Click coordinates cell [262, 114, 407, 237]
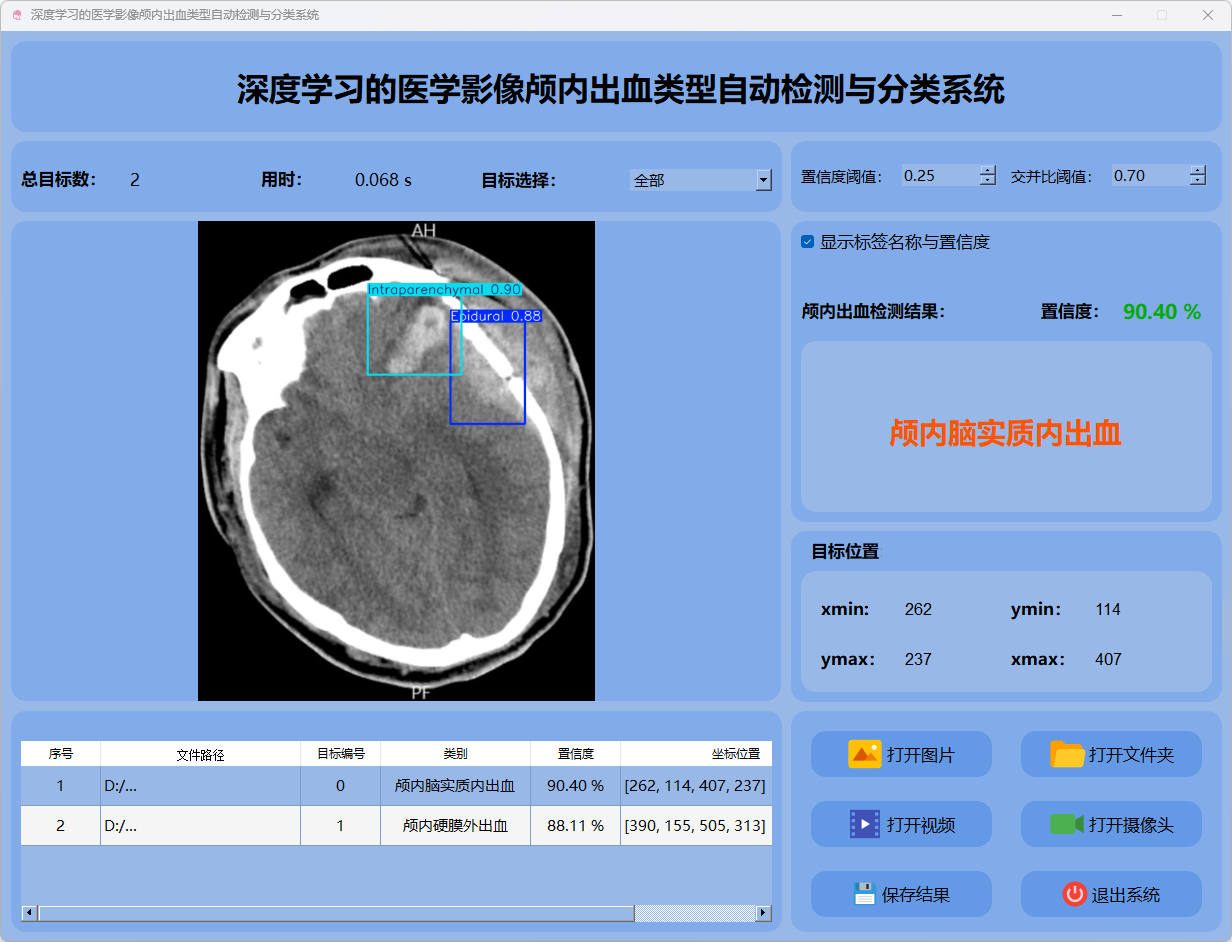This screenshot has height=942, width=1232. pyautogui.click(x=696, y=786)
